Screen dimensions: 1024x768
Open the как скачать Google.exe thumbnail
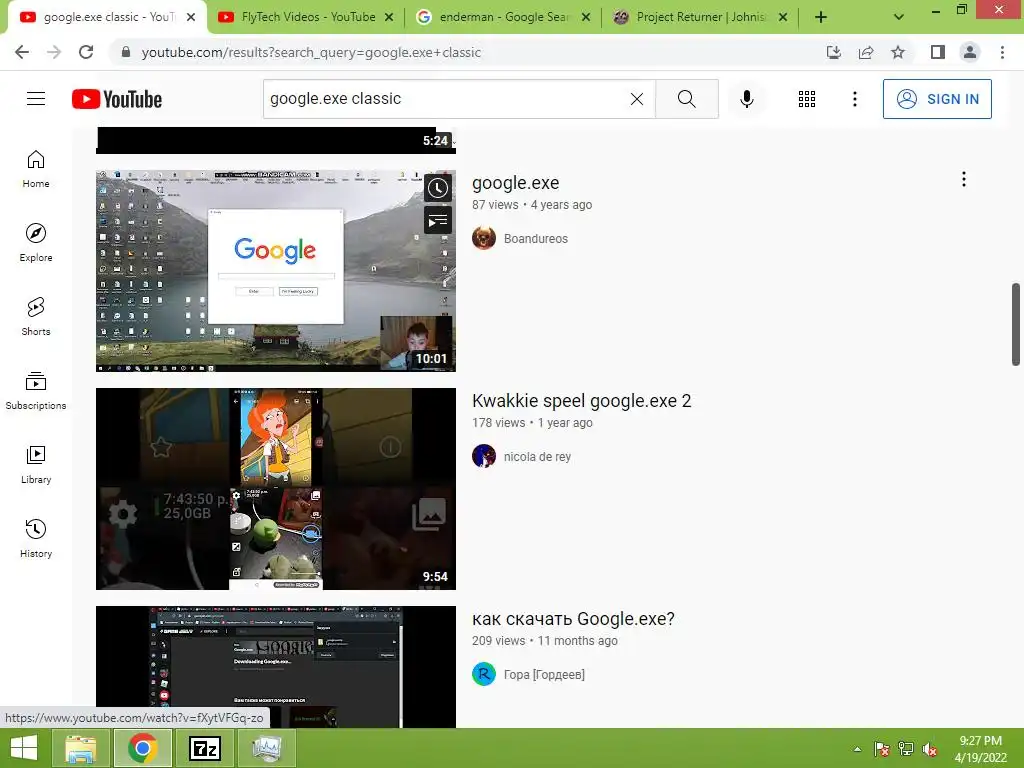pyautogui.click(x=276, y=667)
